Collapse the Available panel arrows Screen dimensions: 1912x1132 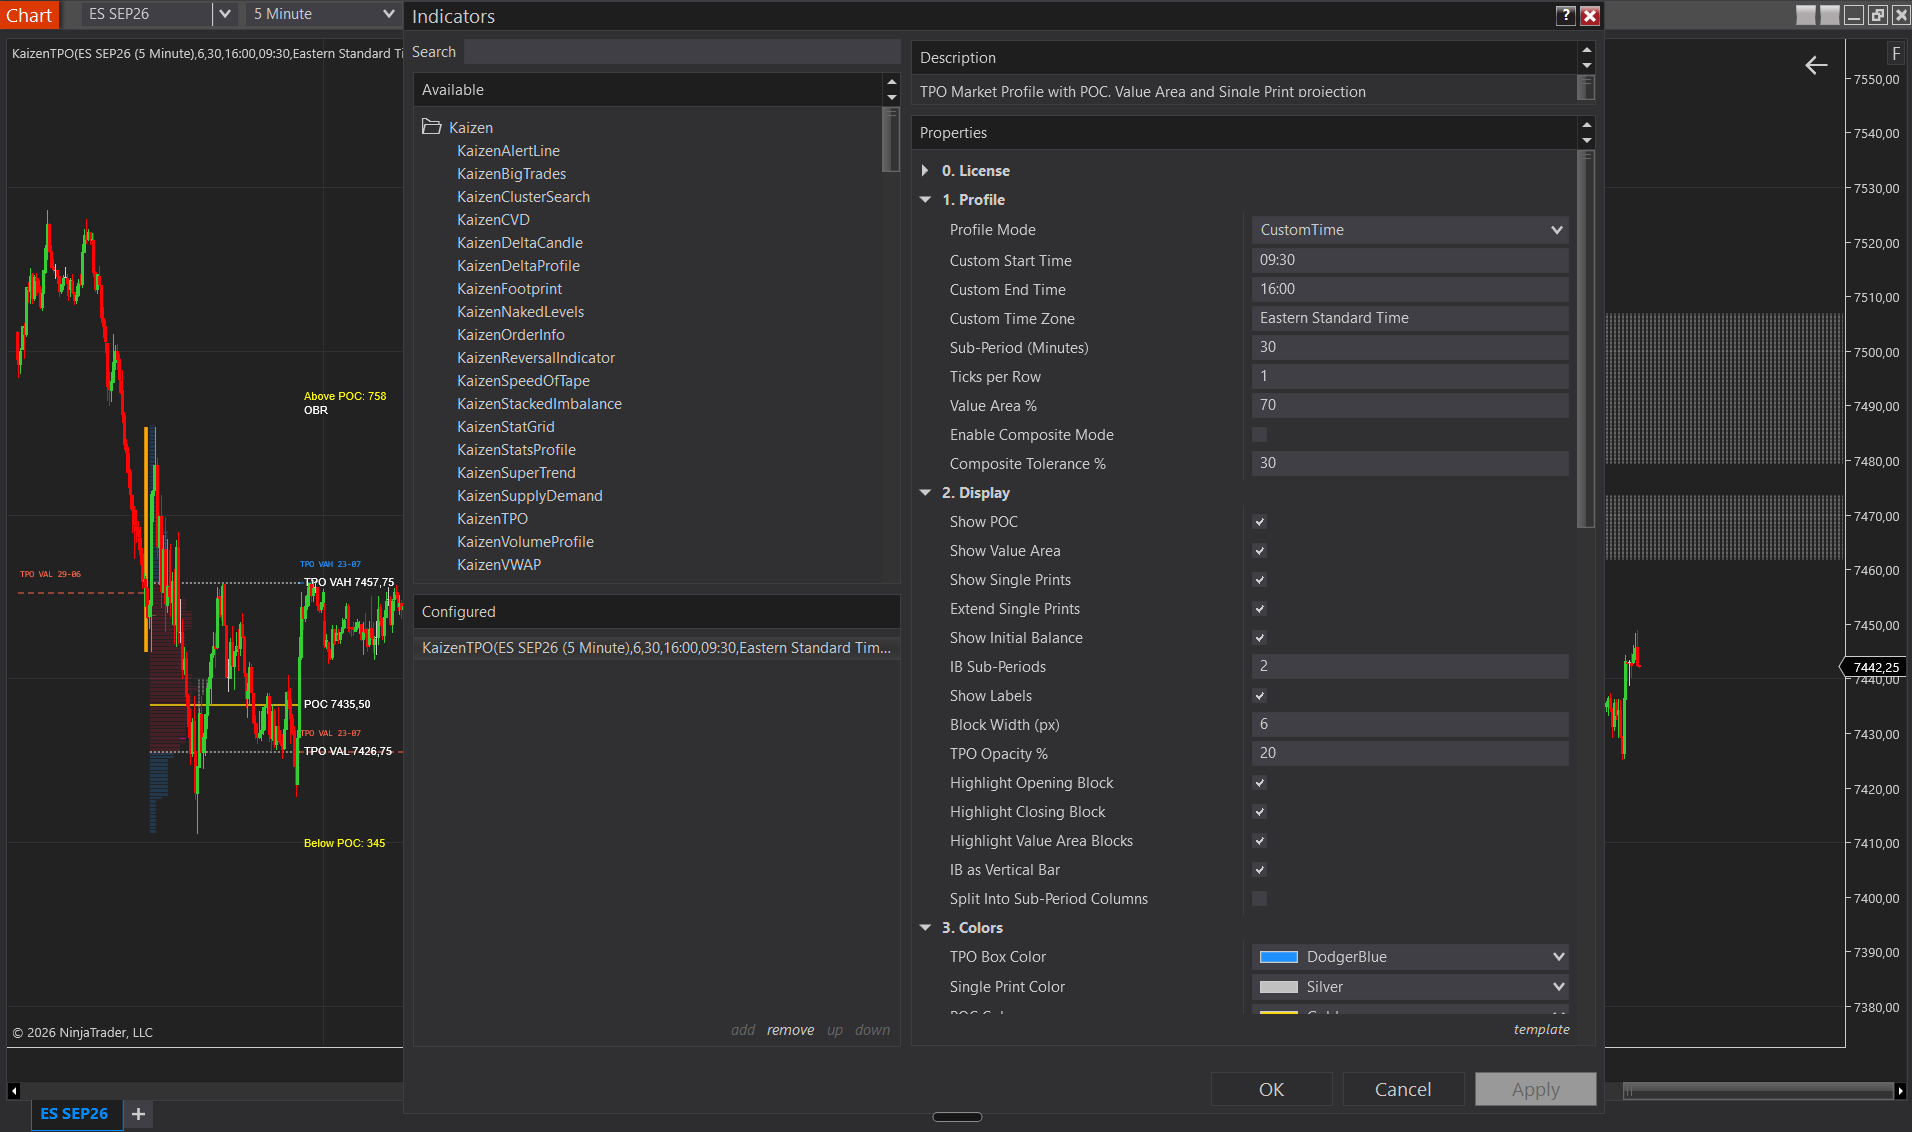tap(891, 90)
